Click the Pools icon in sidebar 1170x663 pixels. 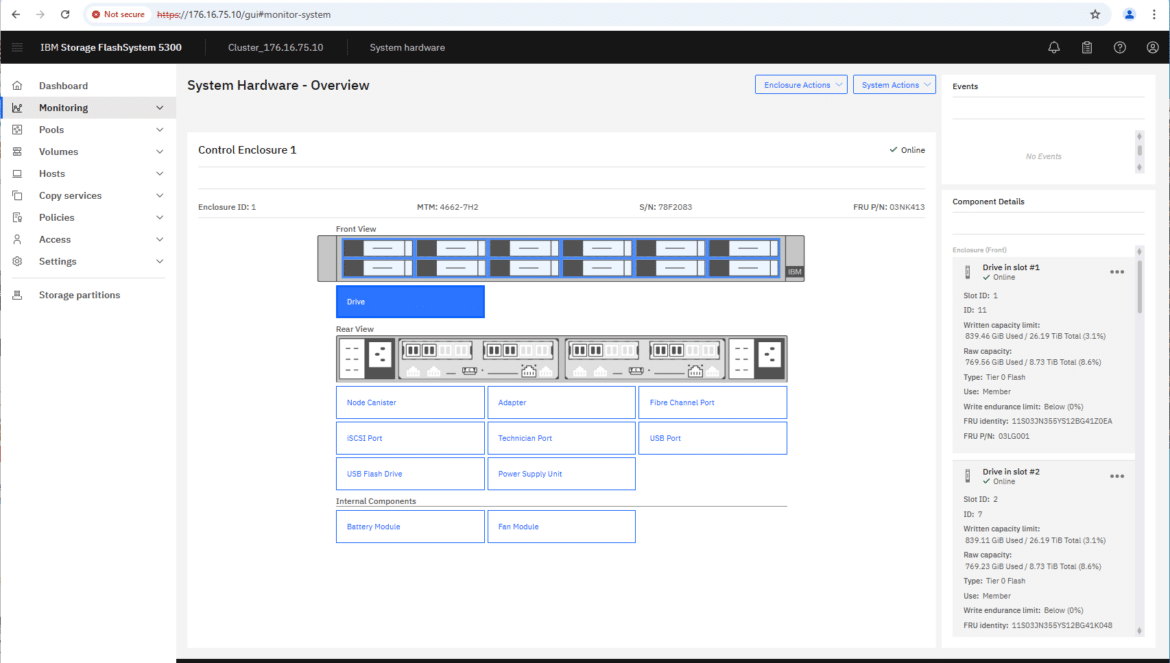coord(17,130)
